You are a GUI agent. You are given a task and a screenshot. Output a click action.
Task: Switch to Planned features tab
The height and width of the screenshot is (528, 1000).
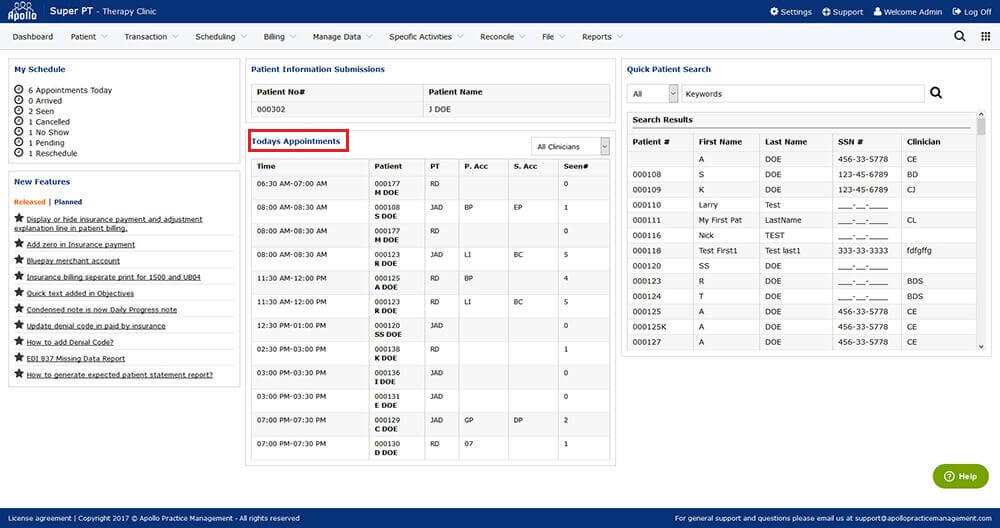tap(68, 202)
